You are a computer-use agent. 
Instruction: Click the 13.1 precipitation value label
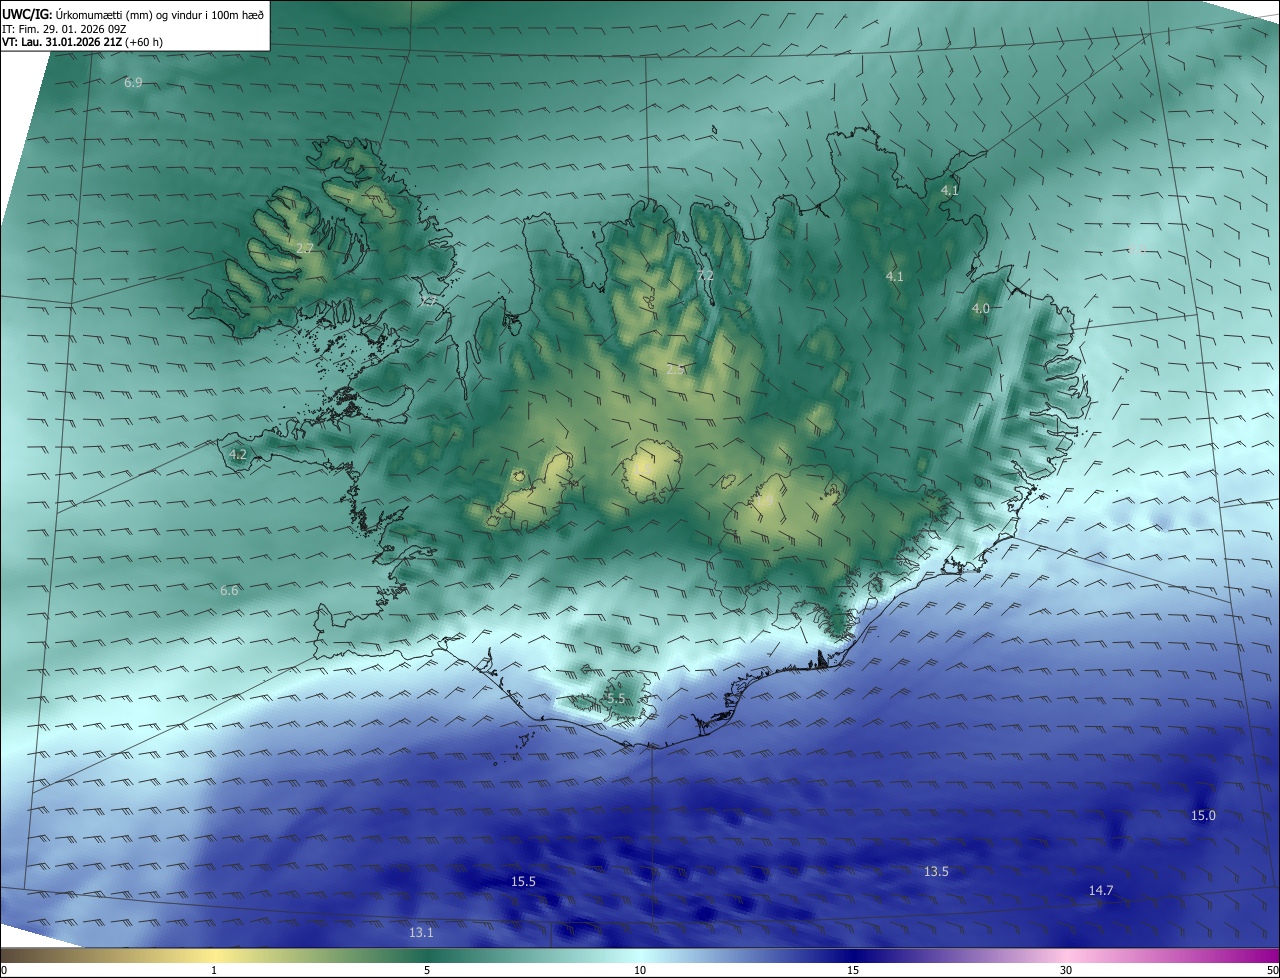click(x=421, y=932)
